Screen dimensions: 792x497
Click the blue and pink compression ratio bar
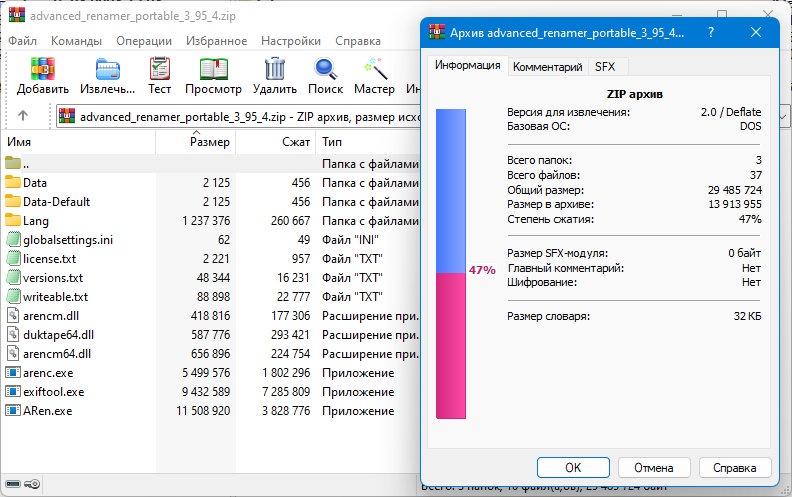[451, 264]
